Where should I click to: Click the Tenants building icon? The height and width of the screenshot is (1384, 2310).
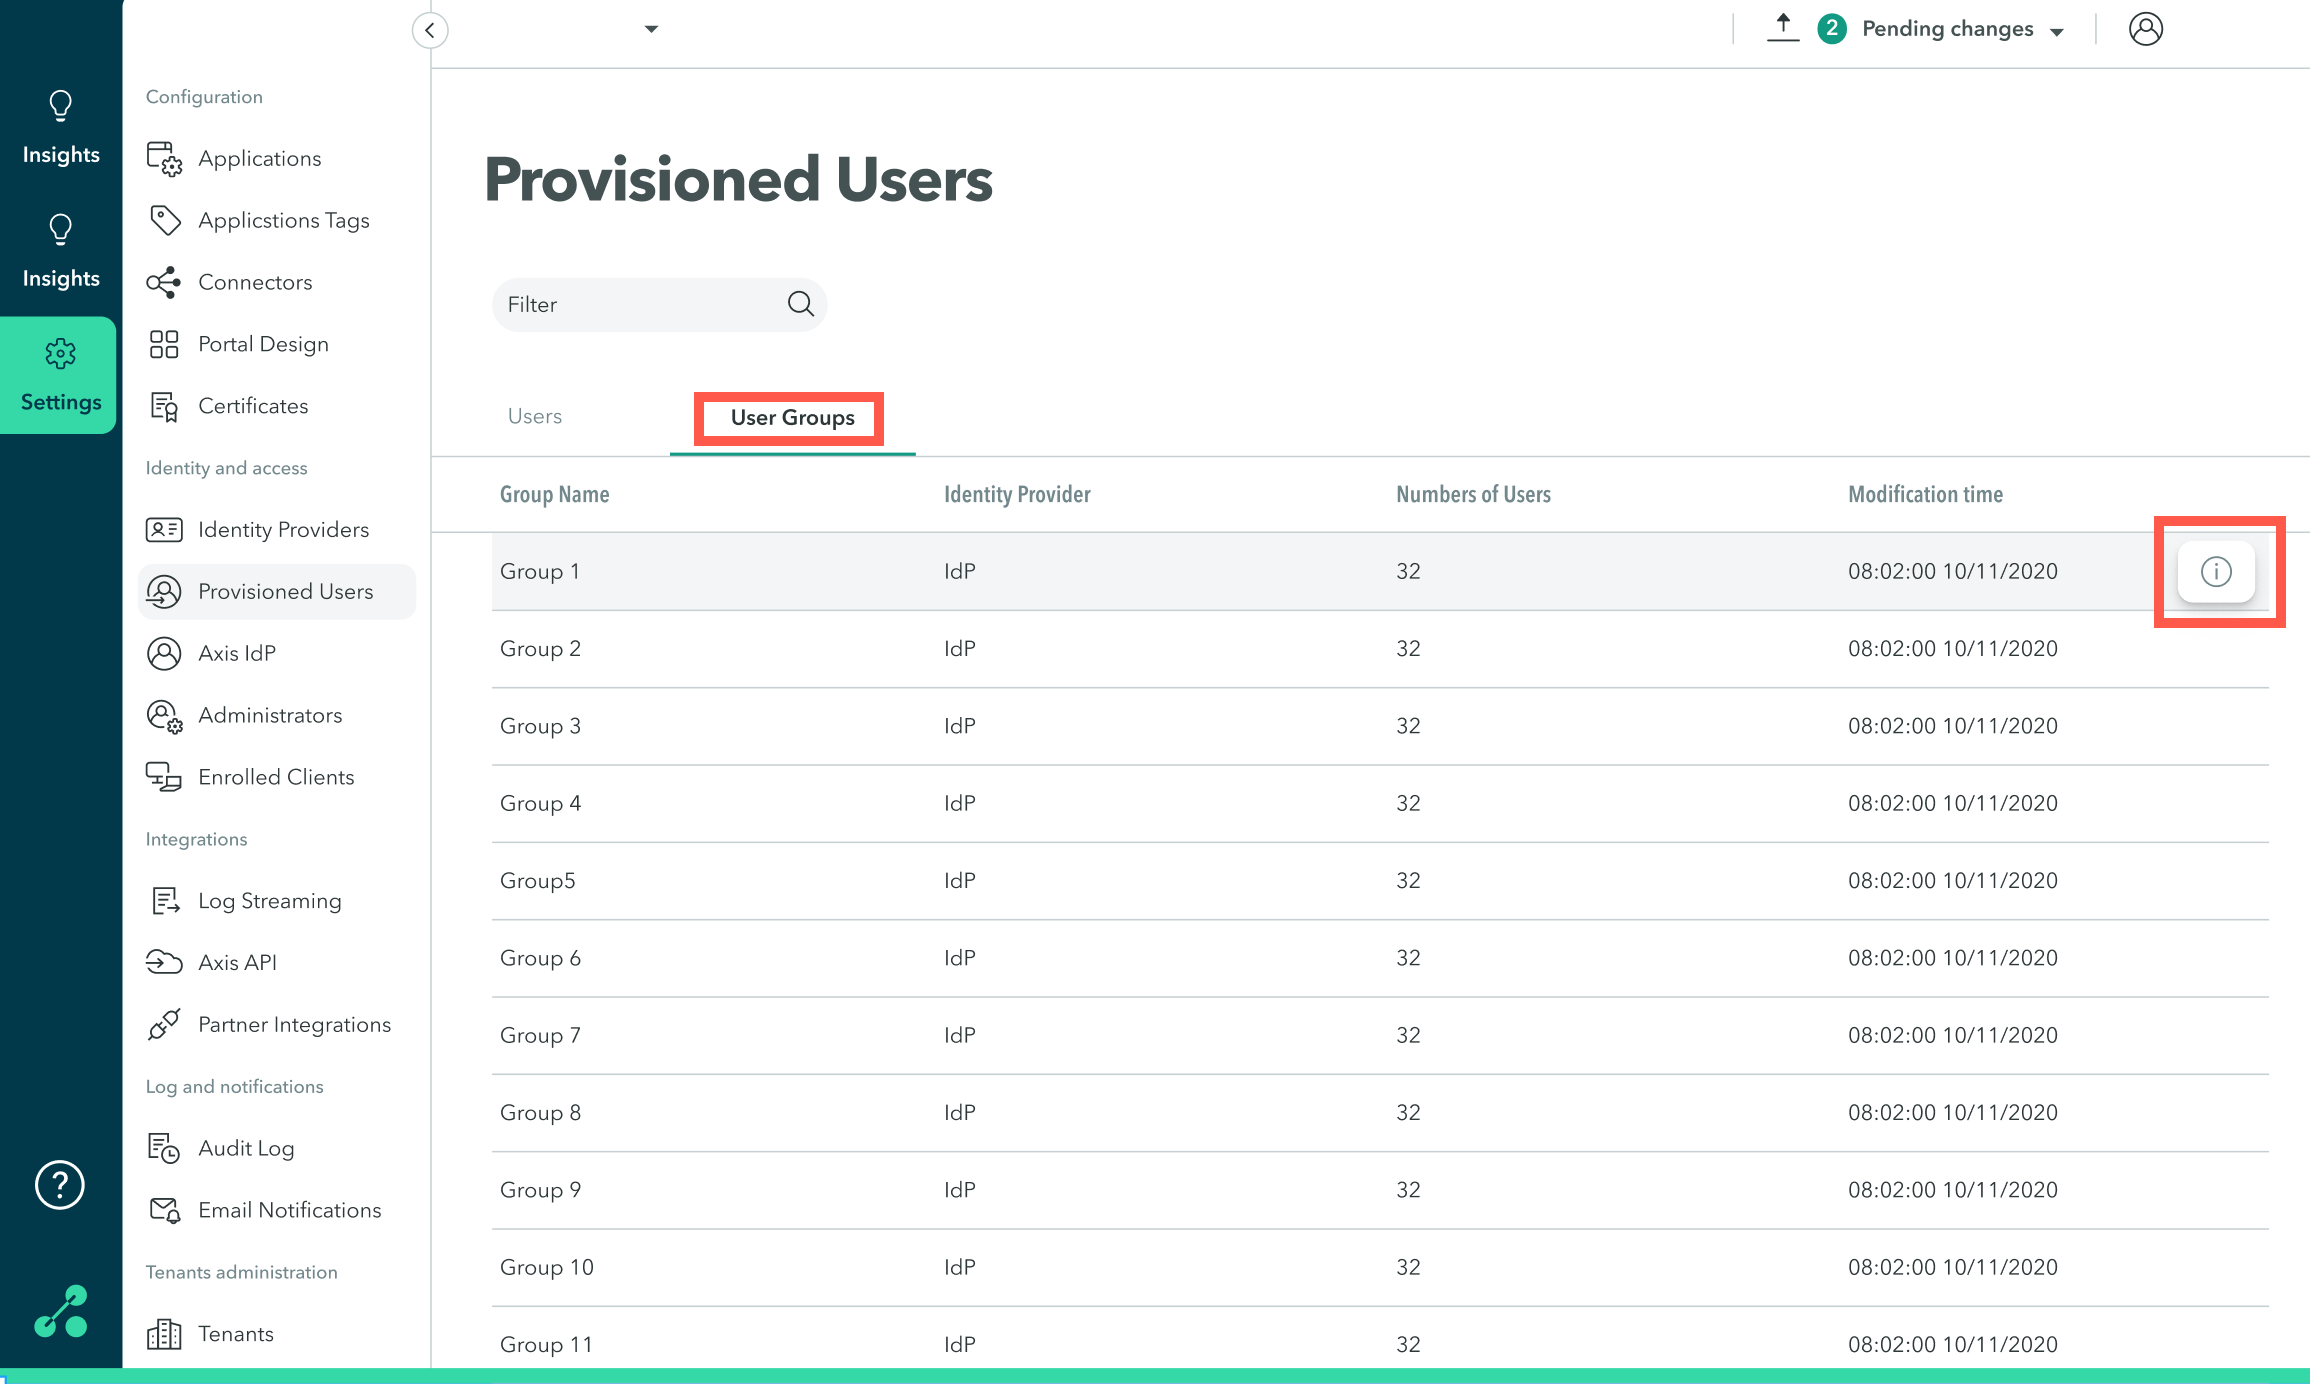tap(164, 1334)
